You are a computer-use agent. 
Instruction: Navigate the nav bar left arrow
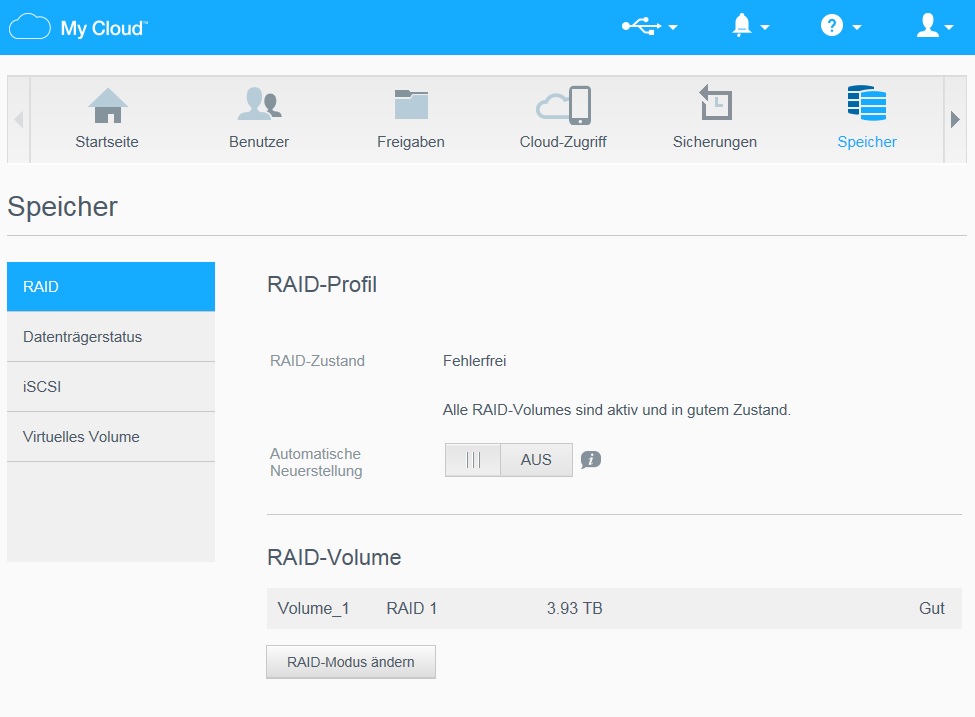tap(19, 119)
